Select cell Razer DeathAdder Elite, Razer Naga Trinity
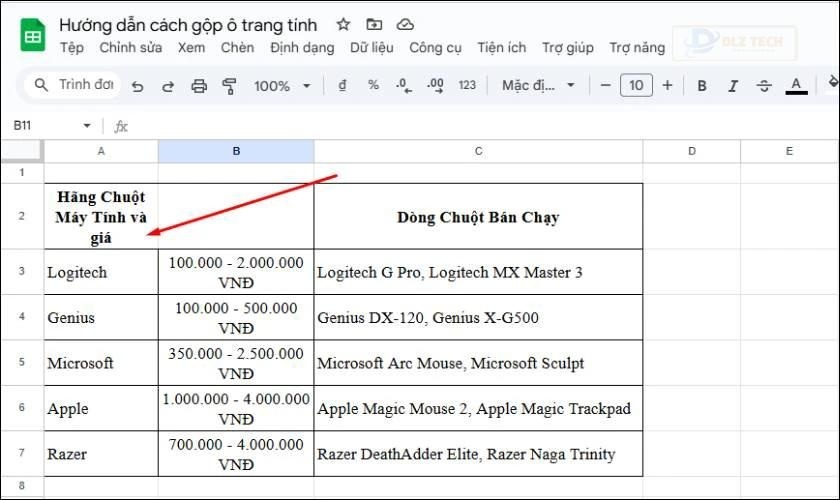 point(478,454)
